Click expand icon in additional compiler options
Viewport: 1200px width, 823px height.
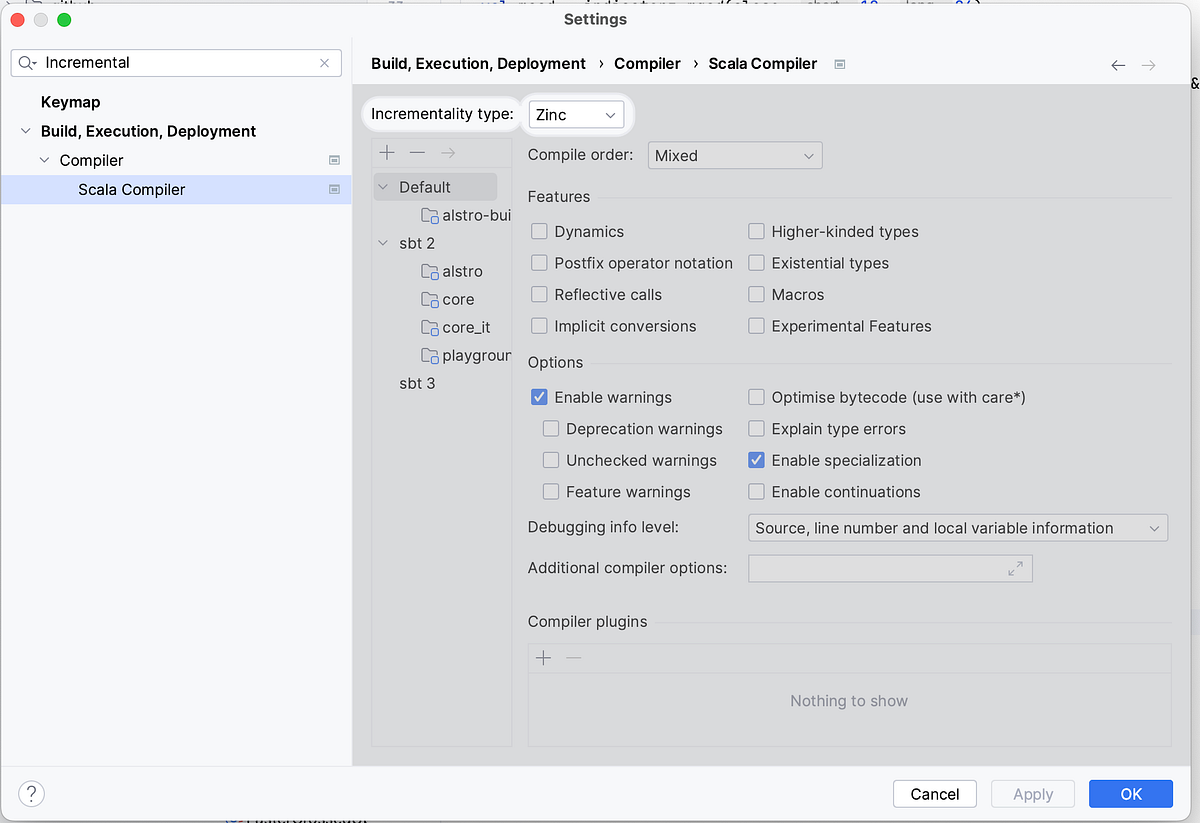1015,568
